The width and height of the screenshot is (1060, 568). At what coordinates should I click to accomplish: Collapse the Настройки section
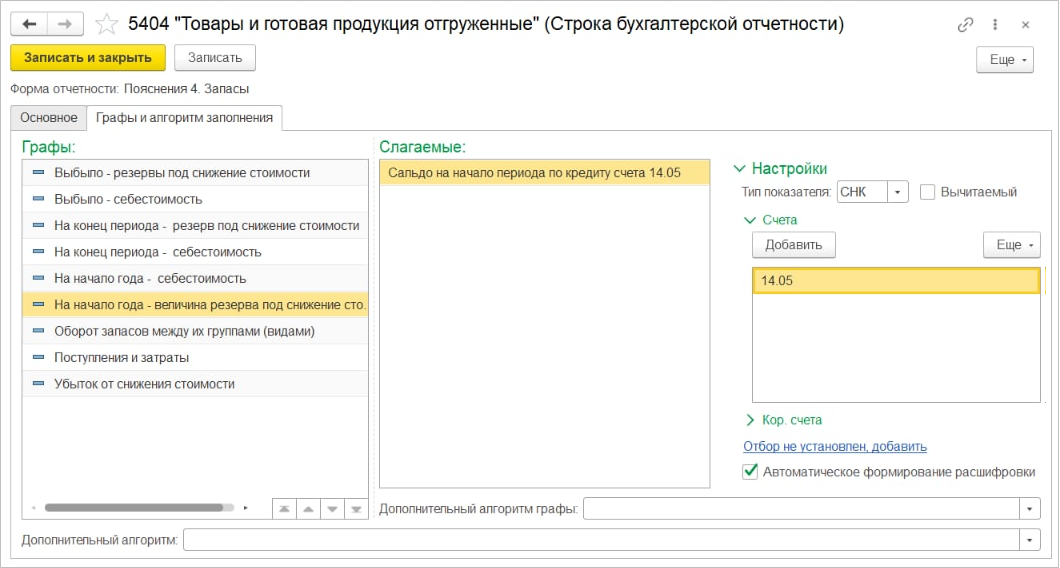740,169
